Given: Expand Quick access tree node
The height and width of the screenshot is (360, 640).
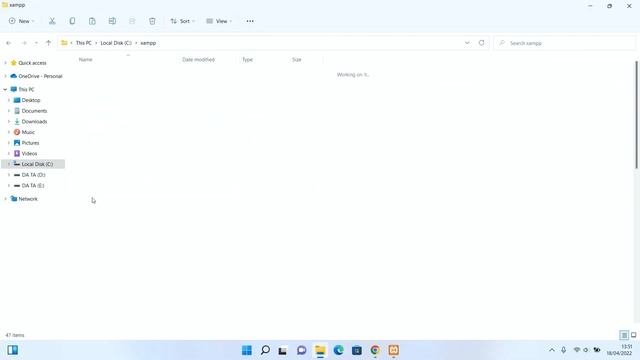Looking at the screenshot, I should [5, 63].
